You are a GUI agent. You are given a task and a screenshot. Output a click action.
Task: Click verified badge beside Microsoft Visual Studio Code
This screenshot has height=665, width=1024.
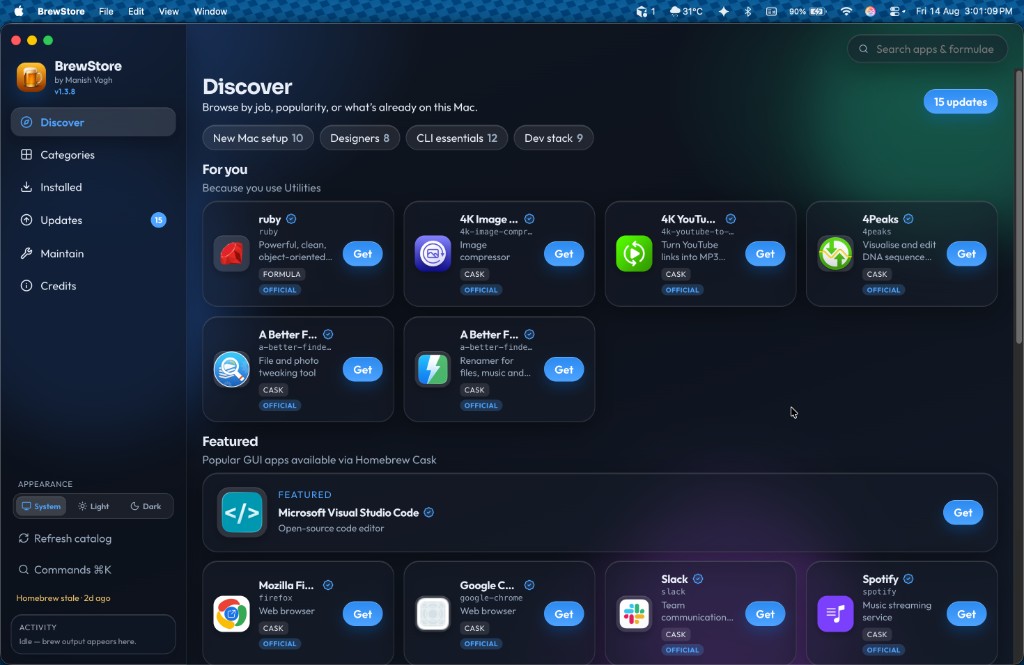429,513
